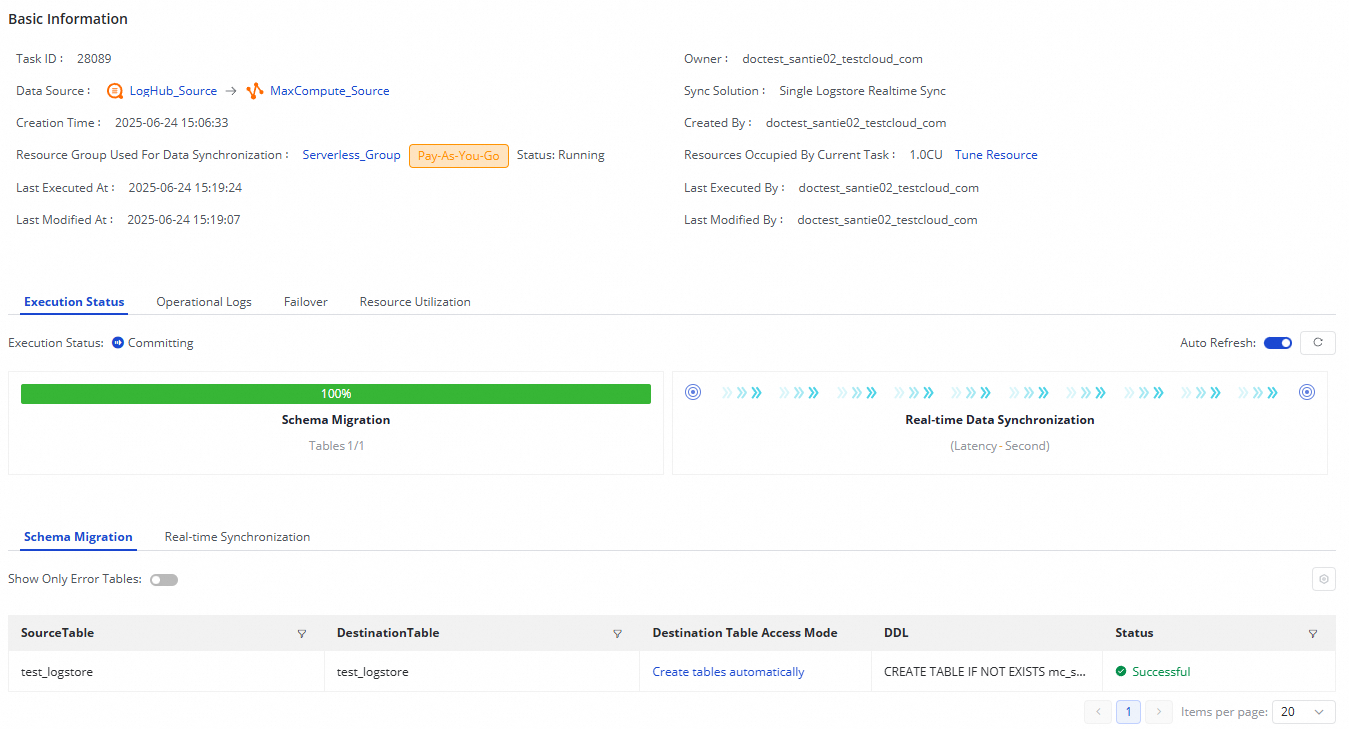Click the Basic Information heading
Screen dimensions: 1349x729
click(68, 19)
